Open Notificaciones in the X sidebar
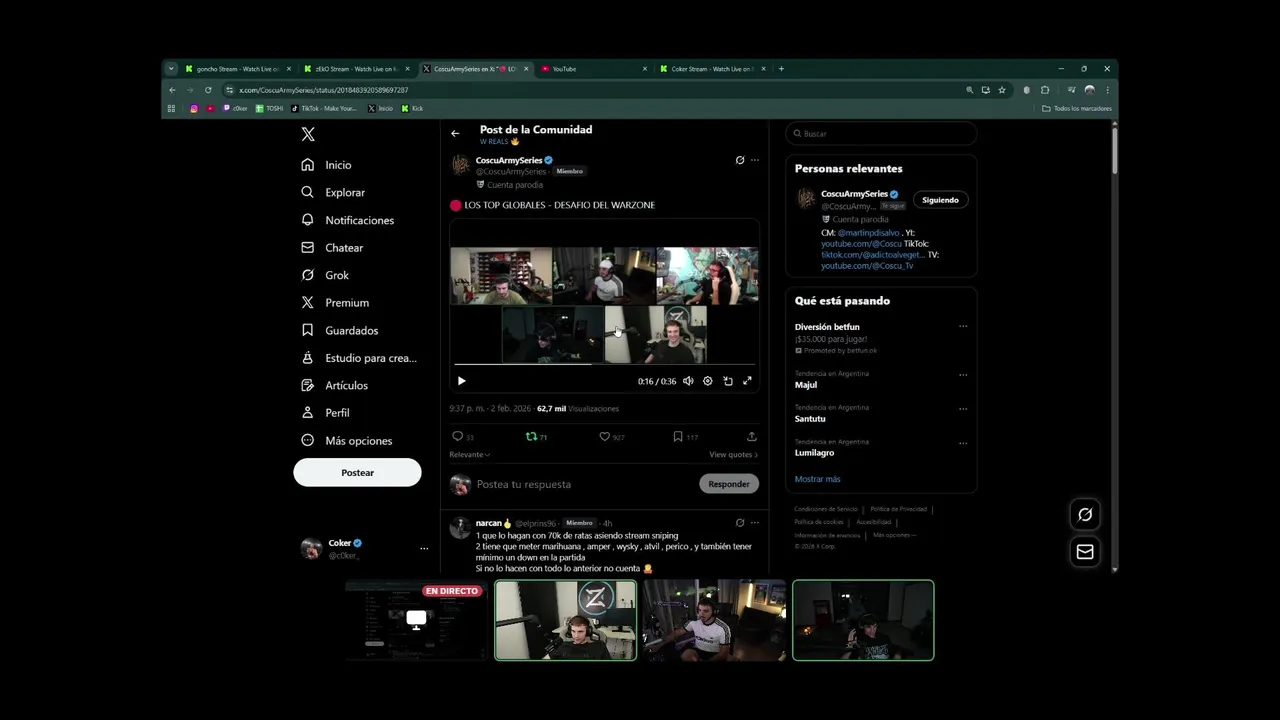 pos(348,220)
